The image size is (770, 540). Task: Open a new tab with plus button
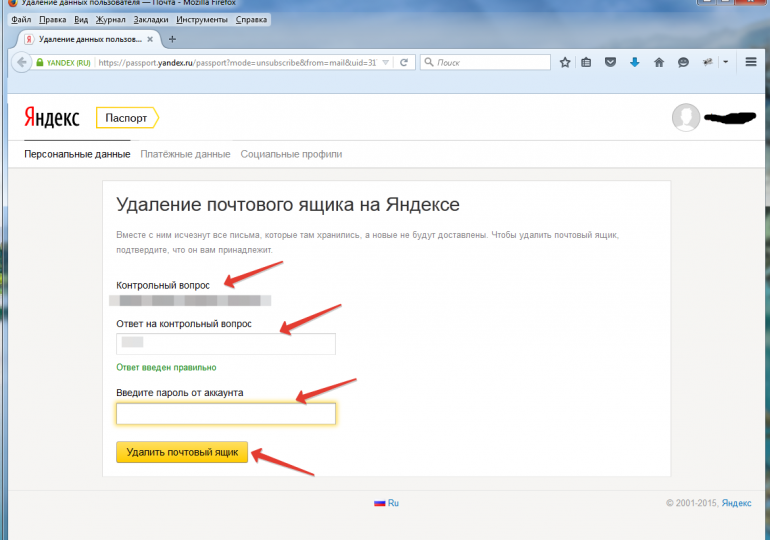(x=172, y=39)
